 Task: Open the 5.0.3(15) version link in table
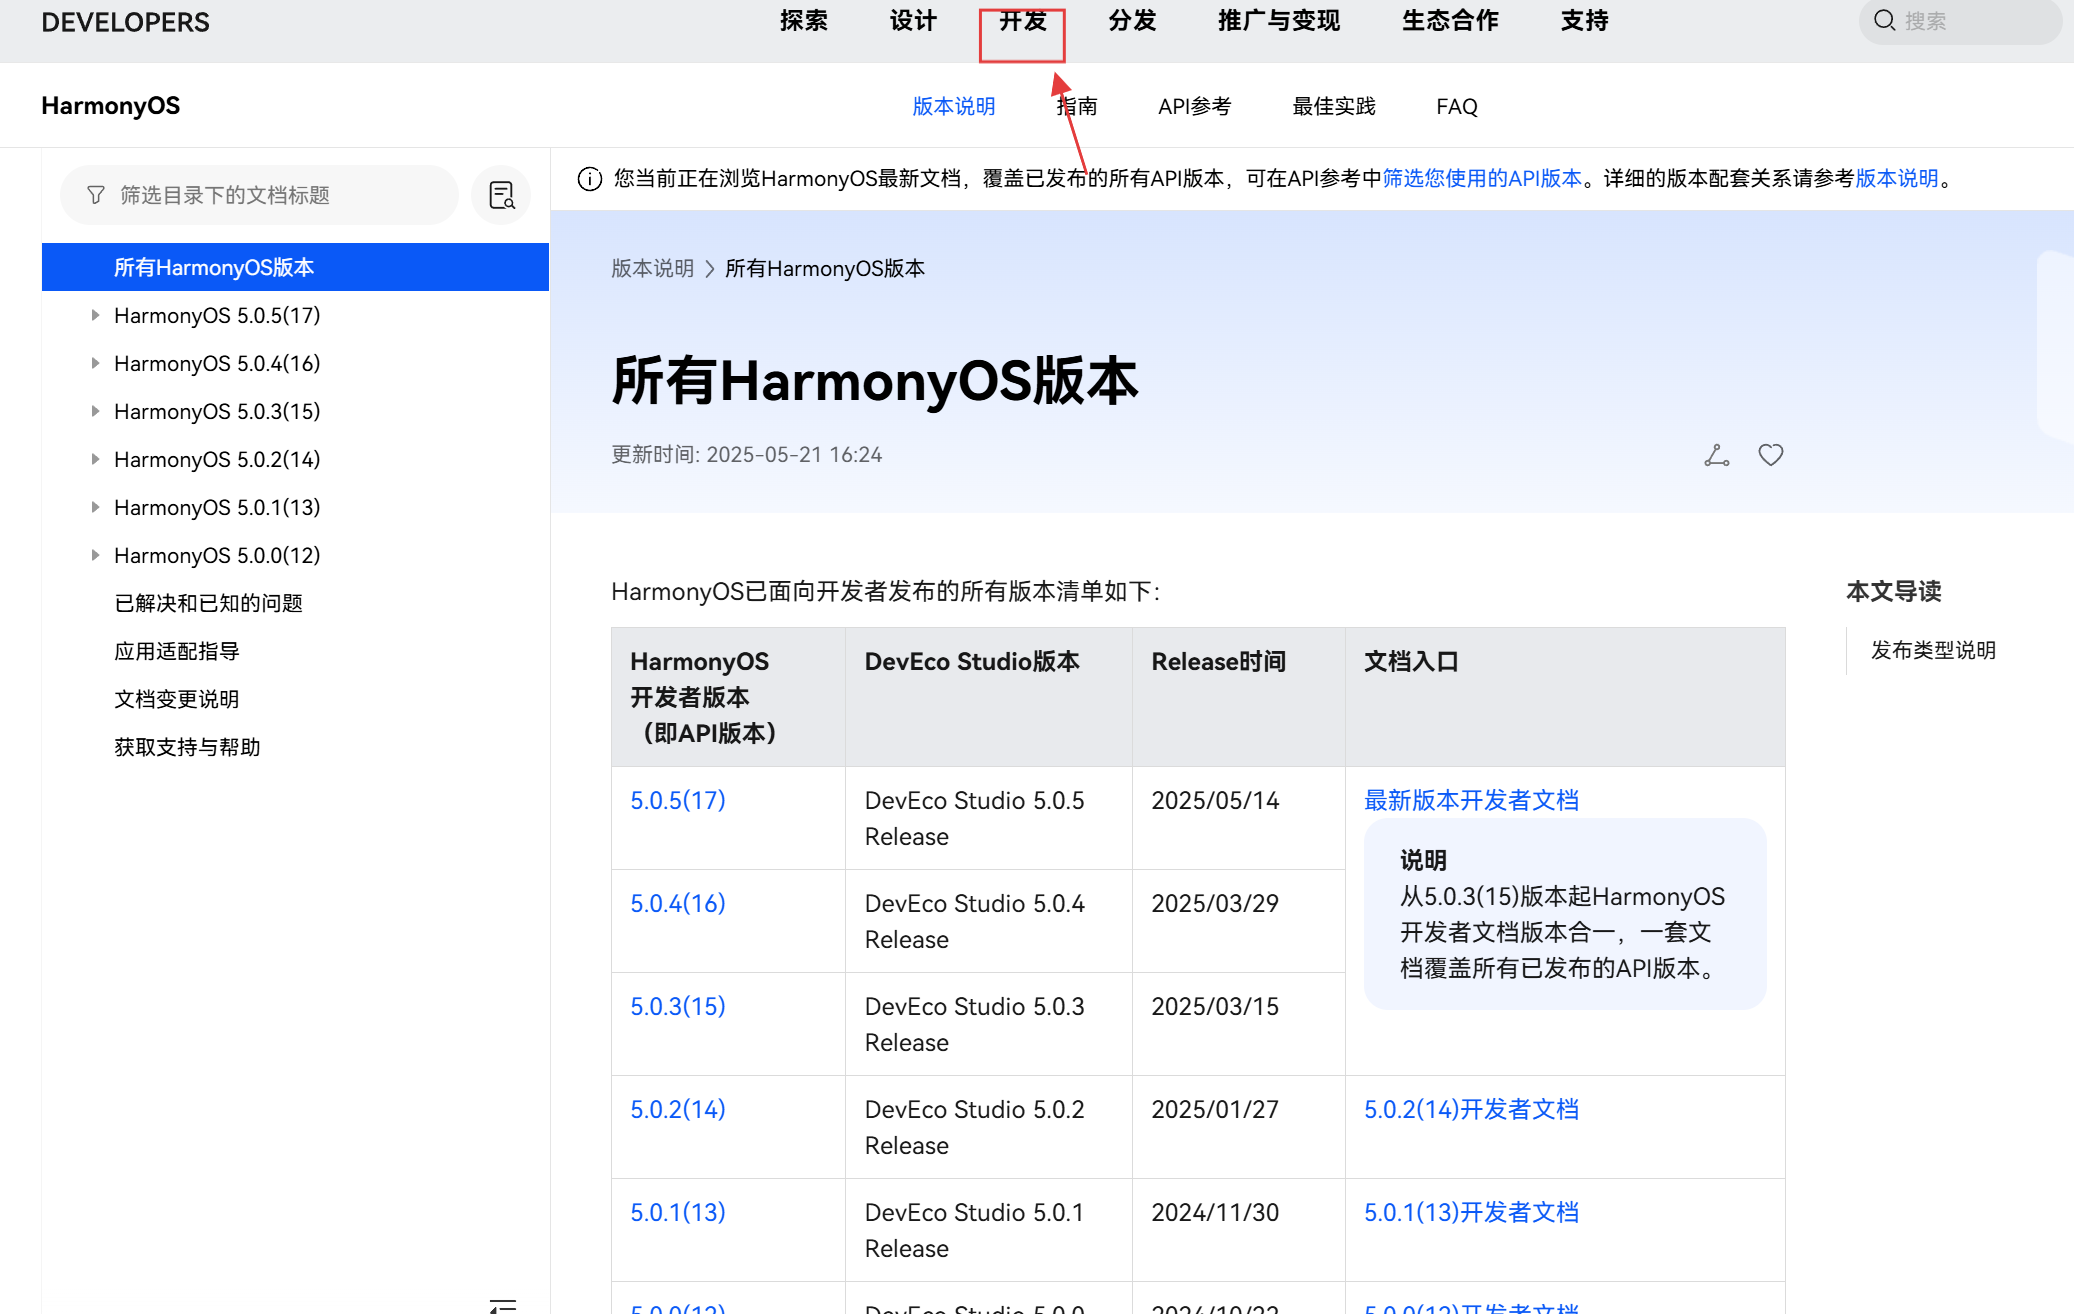coord(678,1006)
